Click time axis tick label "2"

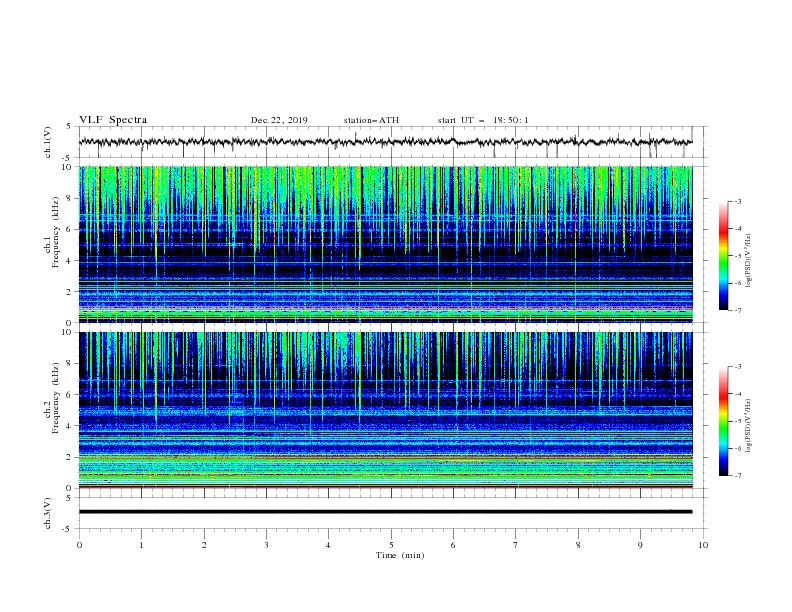(204, 545)
